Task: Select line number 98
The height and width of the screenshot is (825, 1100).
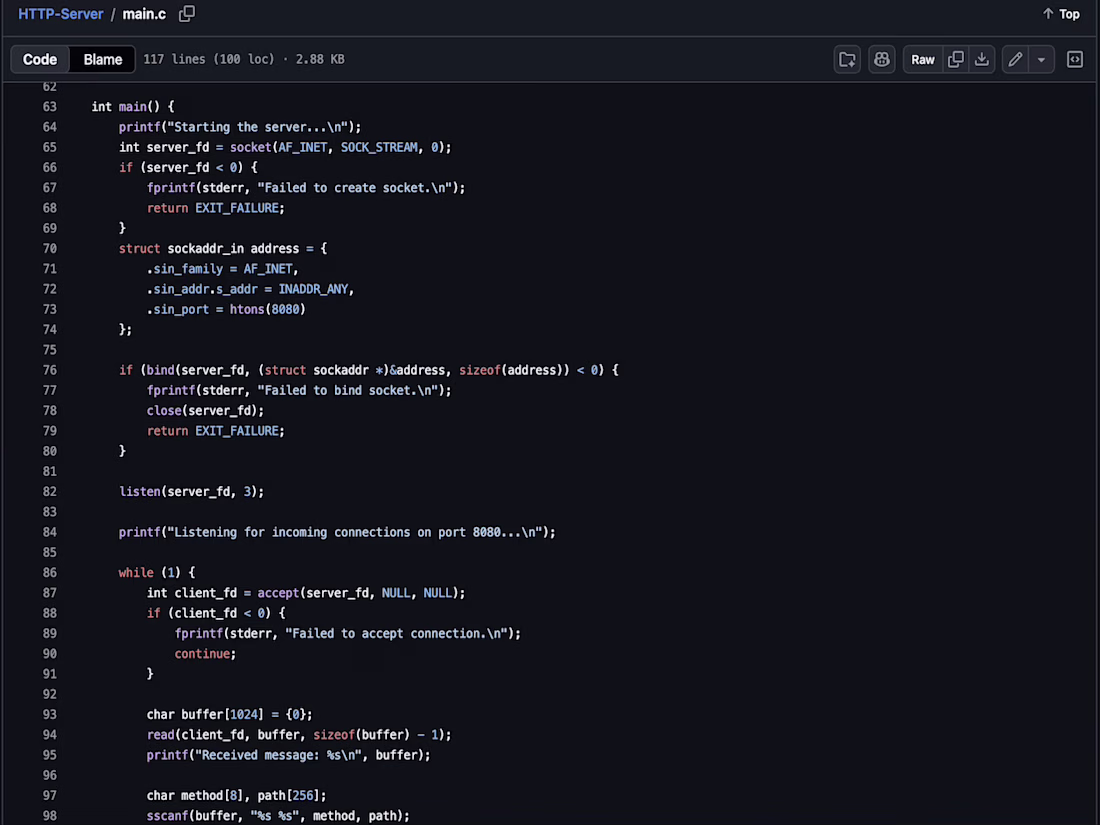Action: [x=49, y=816]
